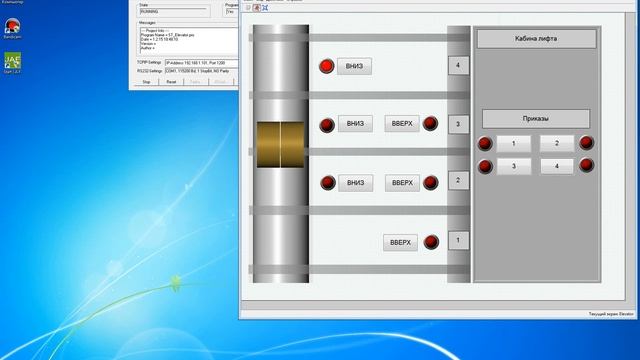This screenshot has width=640, height=360.
Task: Click the Reset button in the back window
Action: (x=171, y=82)
